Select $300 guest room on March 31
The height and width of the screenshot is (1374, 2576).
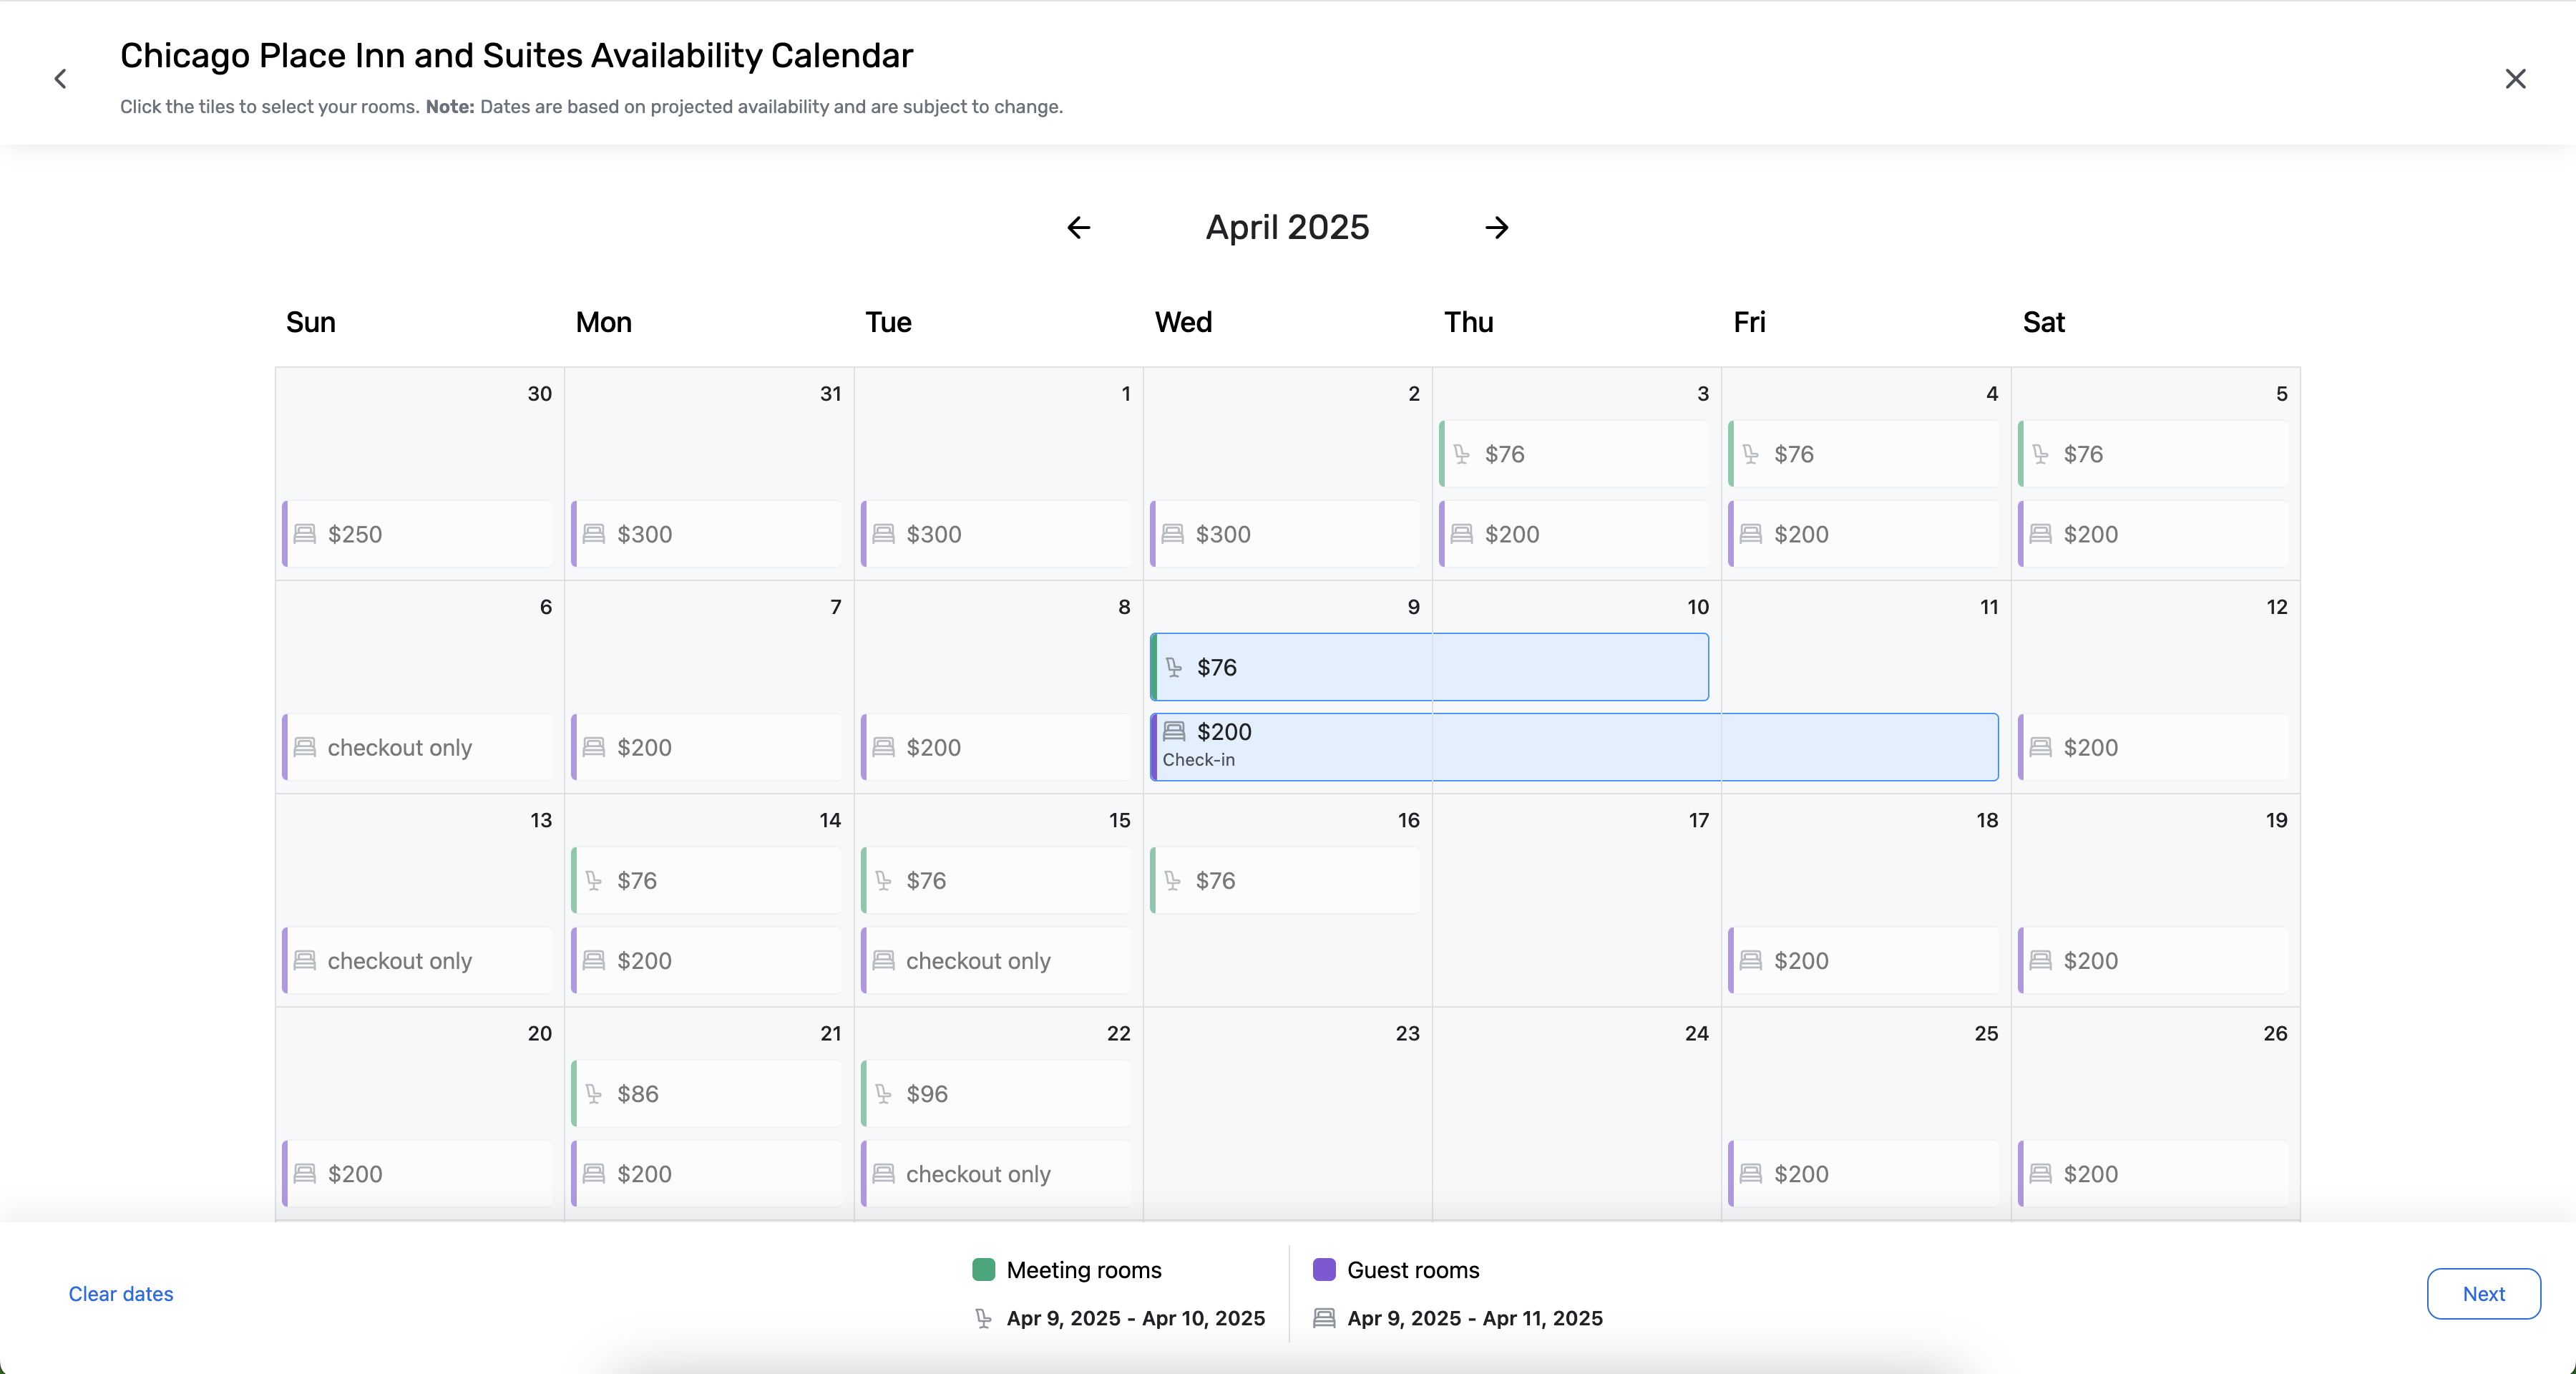pyautogui.click(x=707, y=534)
